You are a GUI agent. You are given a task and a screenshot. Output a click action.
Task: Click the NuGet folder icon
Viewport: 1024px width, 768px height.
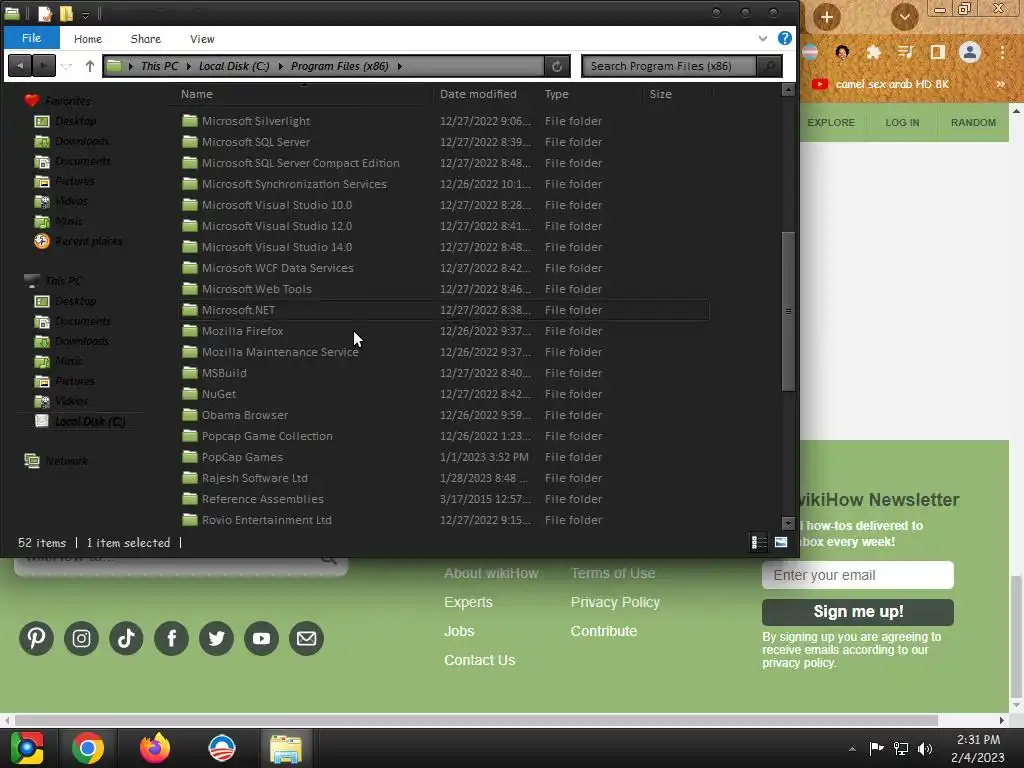point(190,394)
